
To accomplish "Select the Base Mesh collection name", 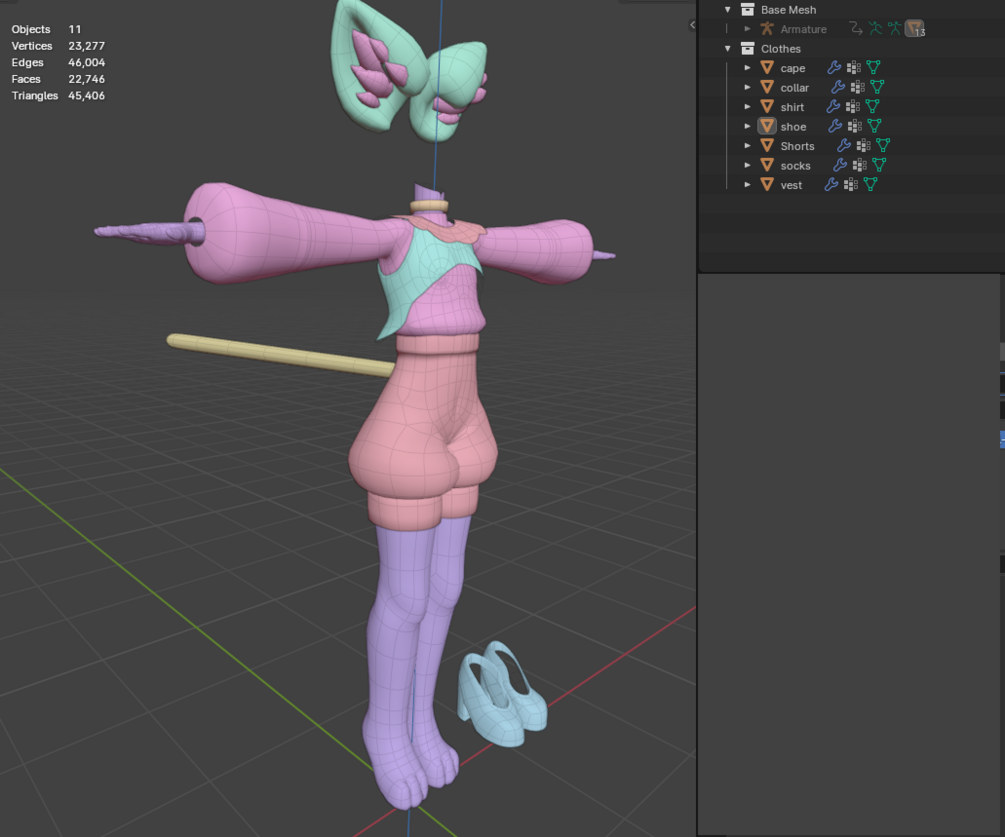I will 788,10.
